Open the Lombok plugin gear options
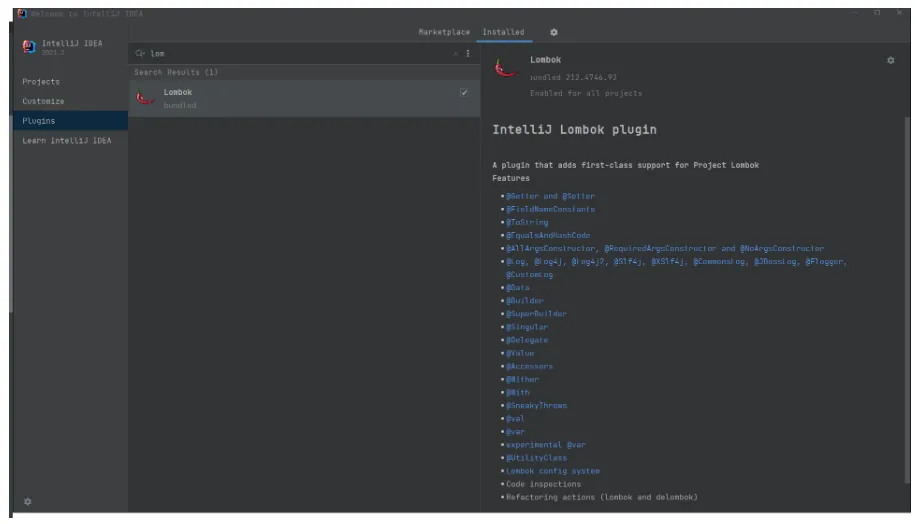The height and width of the screenshot is (524, 917). pos(890,60)
